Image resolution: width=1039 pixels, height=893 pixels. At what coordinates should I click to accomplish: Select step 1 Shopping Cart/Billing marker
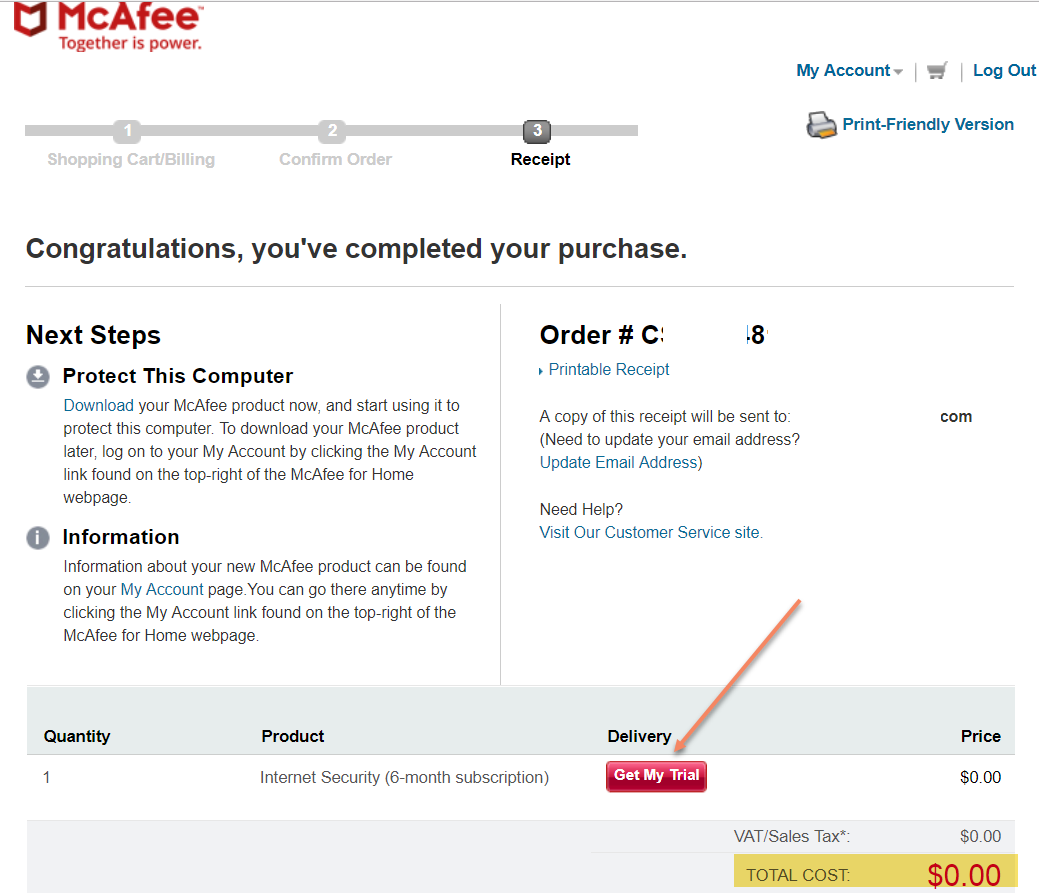coord(127,131)
